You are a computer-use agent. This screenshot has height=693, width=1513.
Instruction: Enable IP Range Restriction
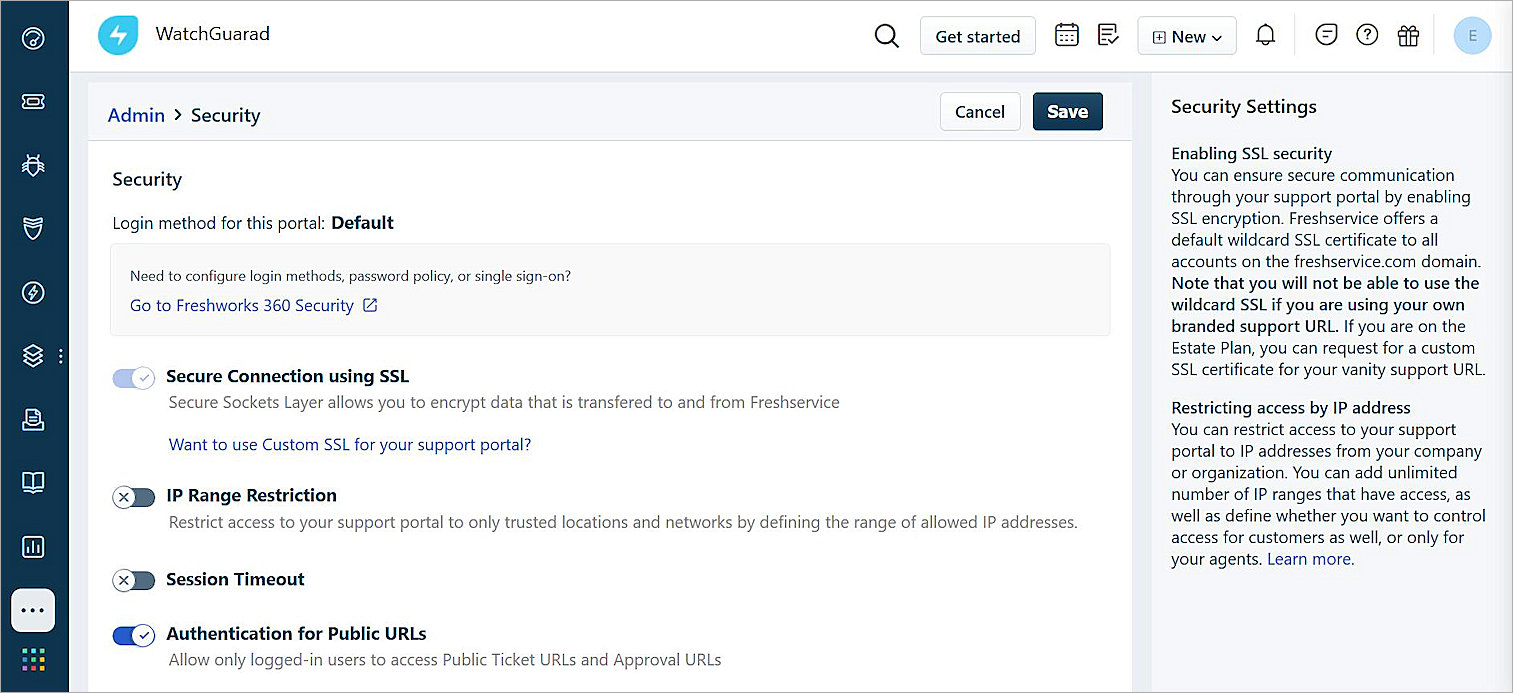133,497
